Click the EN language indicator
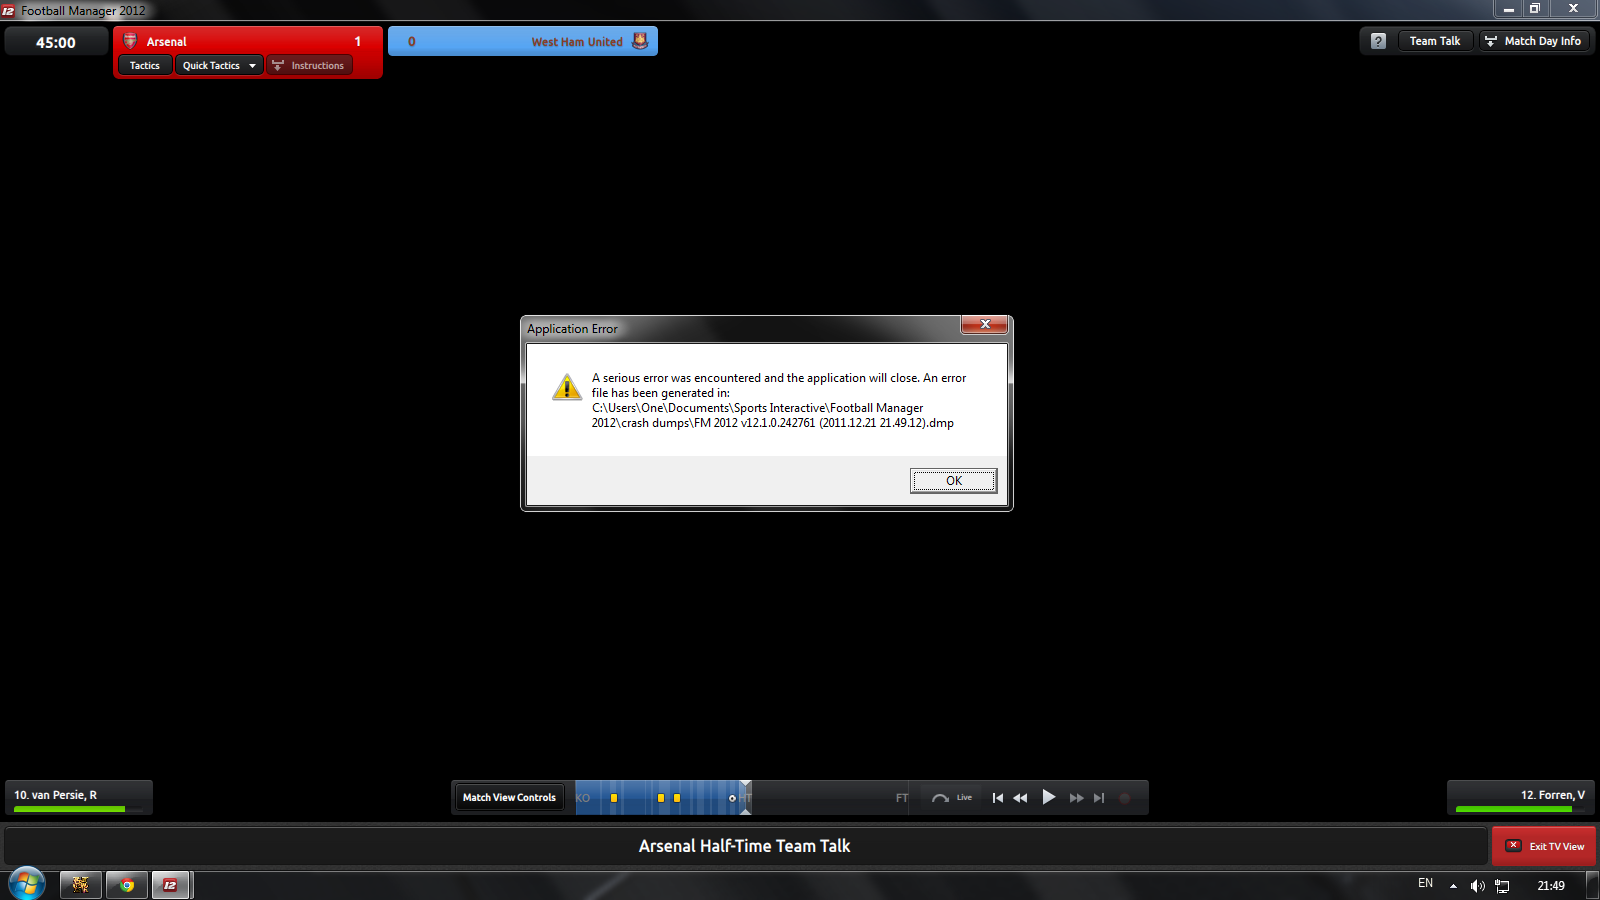The image size is (1600, 900). pyautogui.click(x=1425, y=884)
